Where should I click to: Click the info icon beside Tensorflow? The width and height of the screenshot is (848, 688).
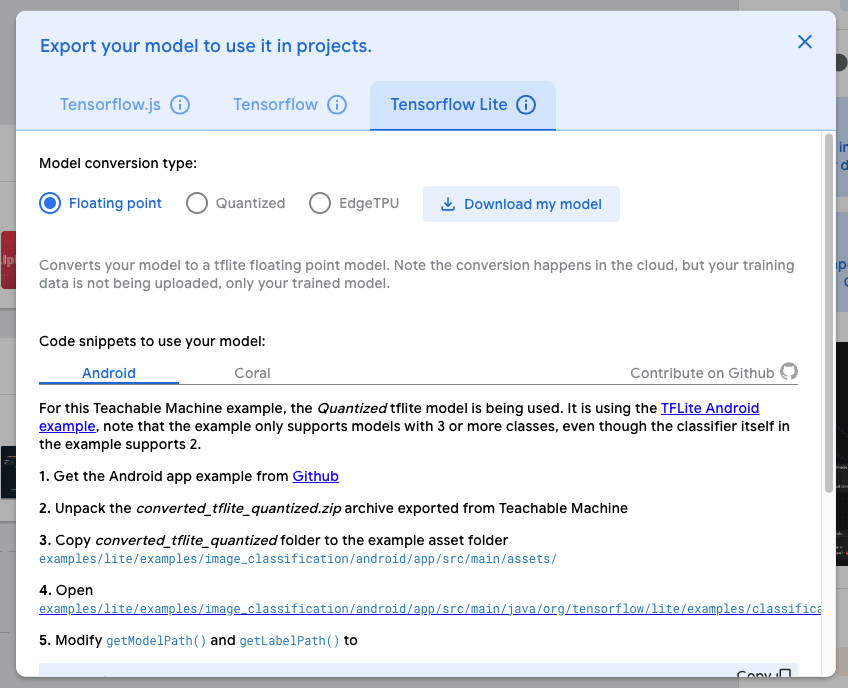click(337, 104)
